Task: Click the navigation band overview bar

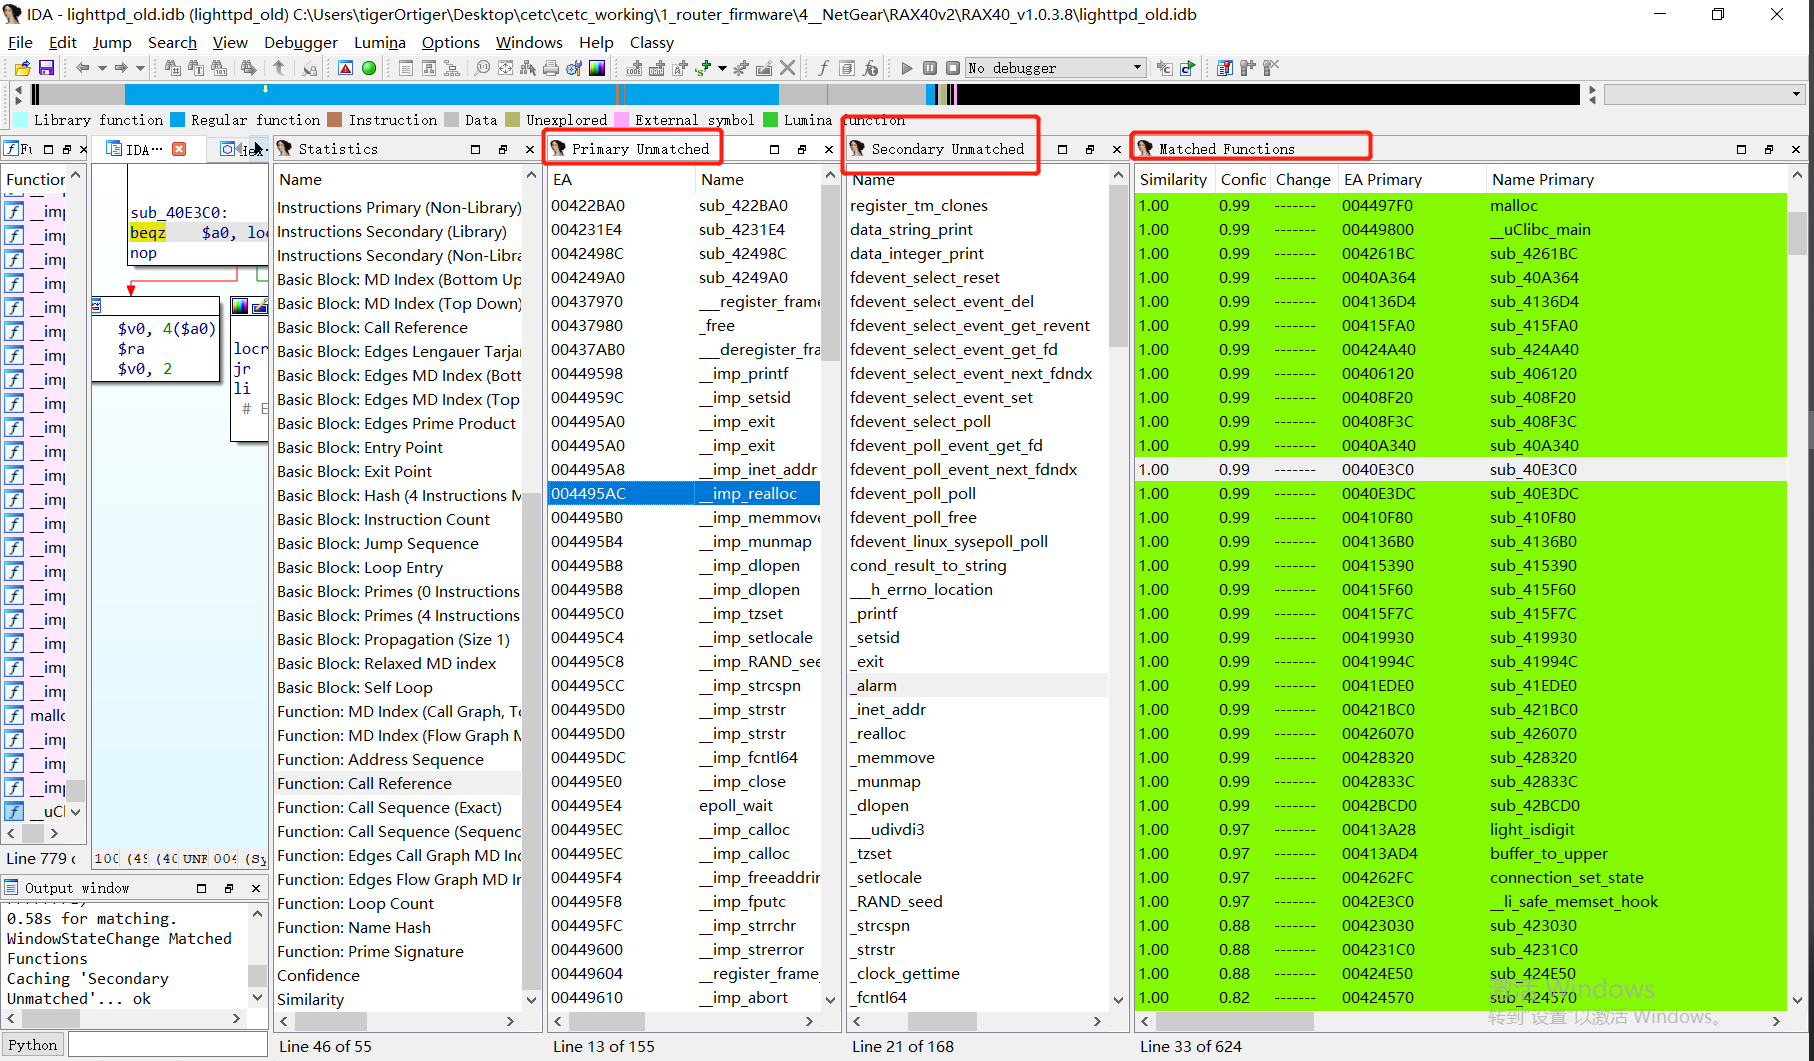Action: coord(805,94)
